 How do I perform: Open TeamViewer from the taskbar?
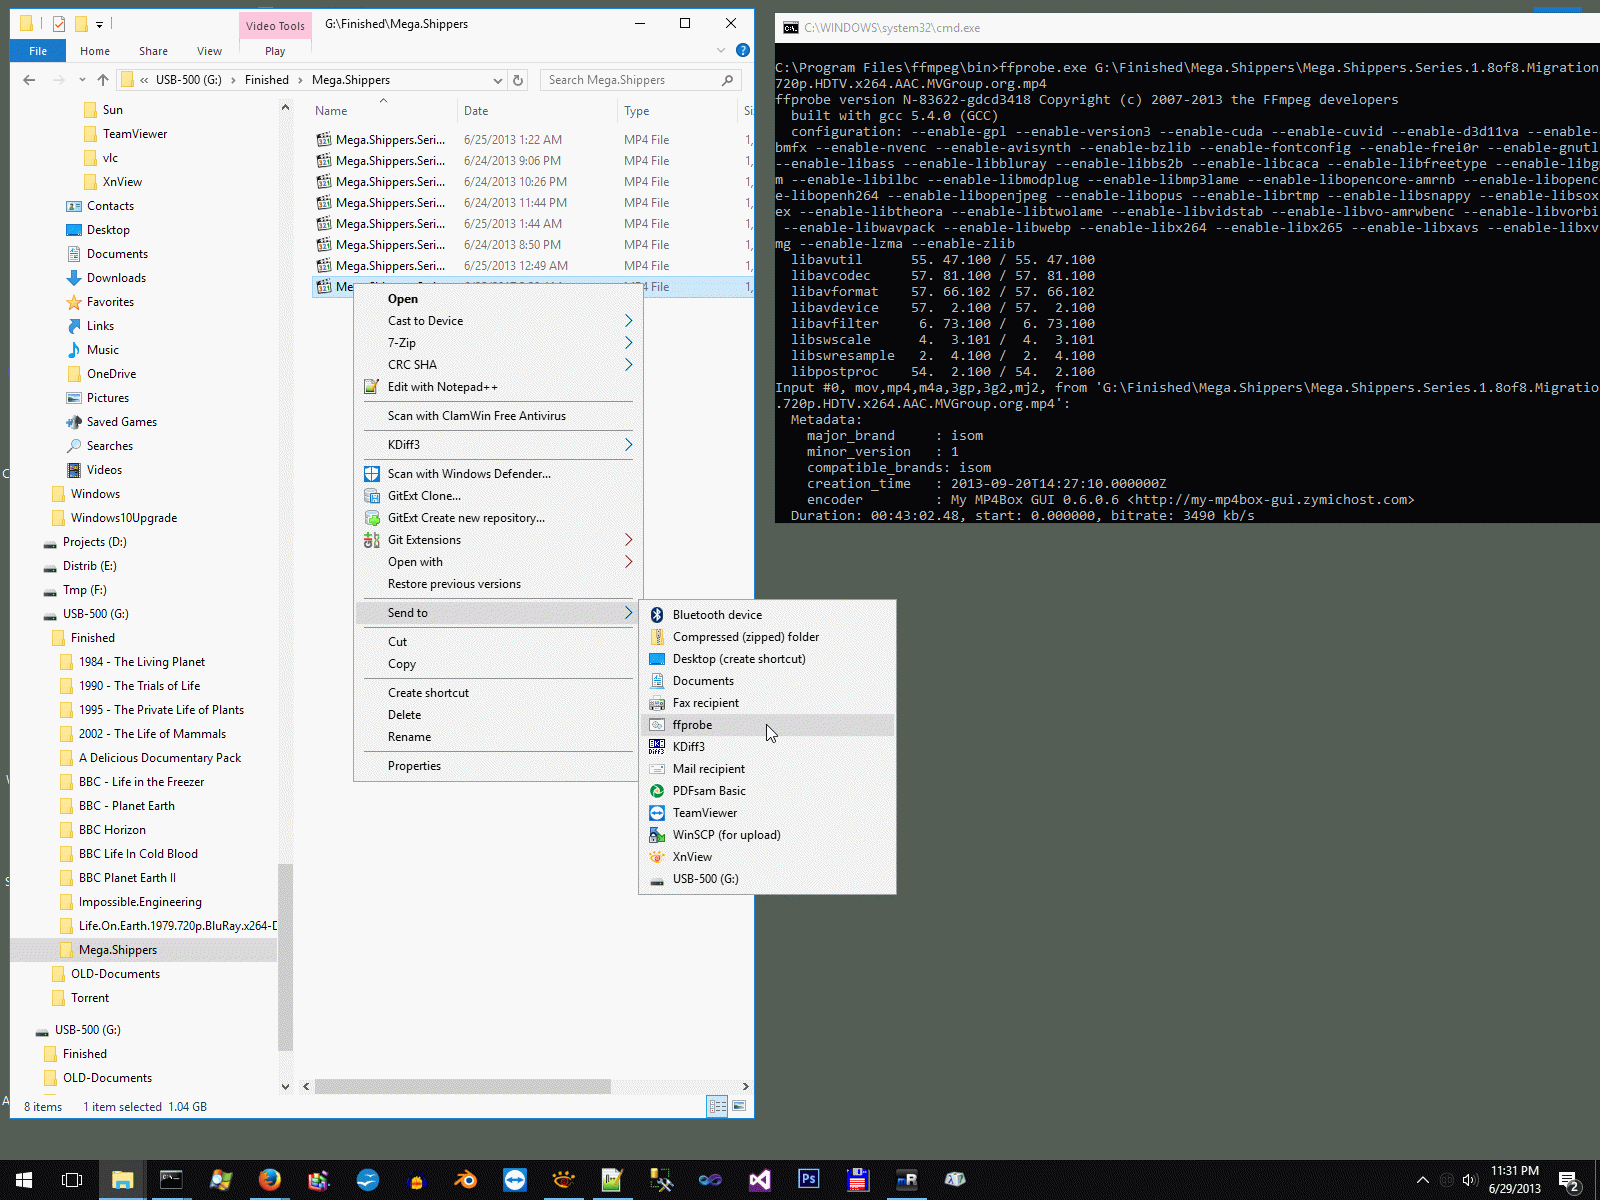(514, 1180)
